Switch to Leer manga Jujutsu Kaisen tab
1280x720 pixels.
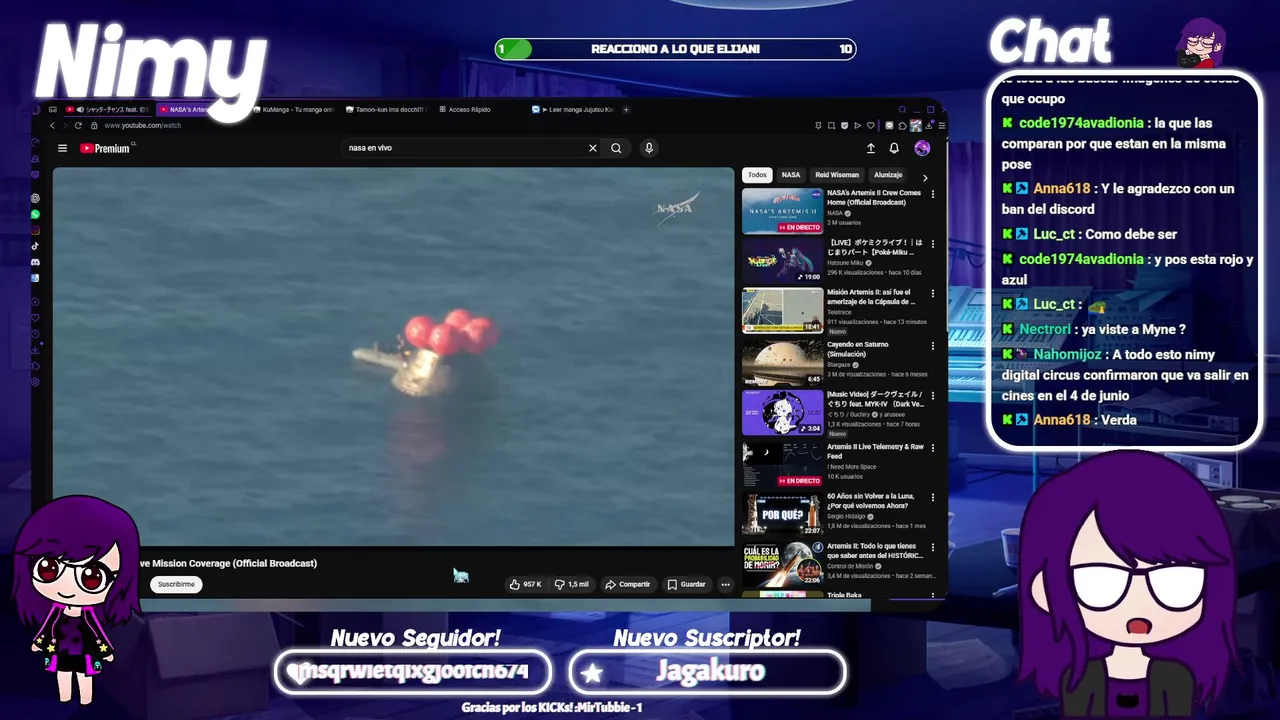coord(572,109)
